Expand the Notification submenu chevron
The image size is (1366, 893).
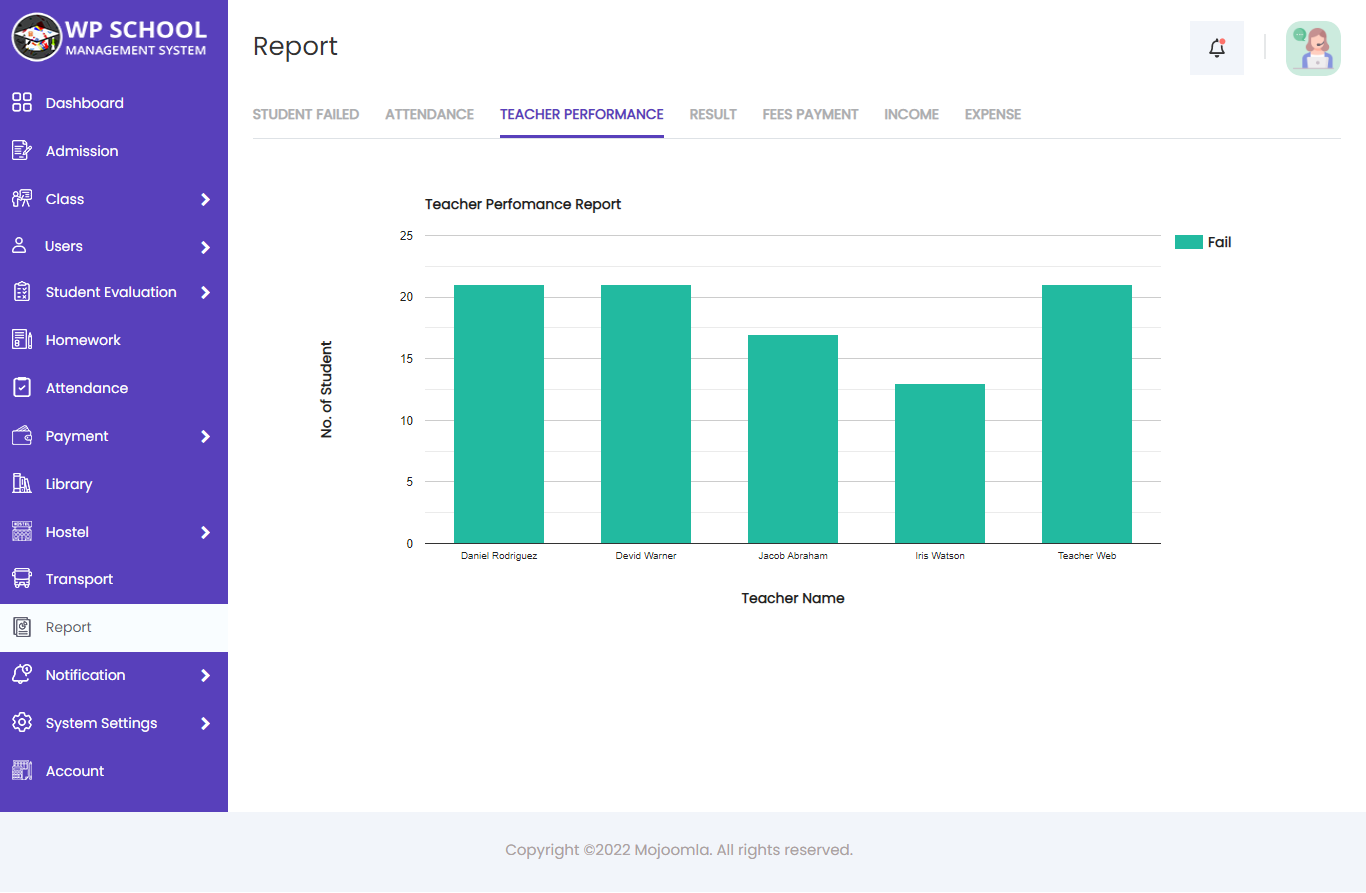(205, 676)
